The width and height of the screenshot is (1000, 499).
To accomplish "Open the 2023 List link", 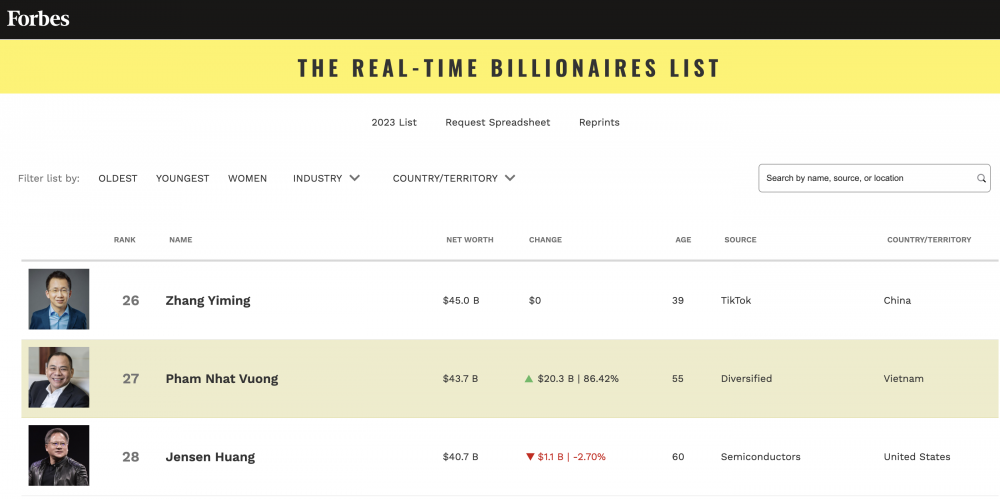I will point(394,123).
